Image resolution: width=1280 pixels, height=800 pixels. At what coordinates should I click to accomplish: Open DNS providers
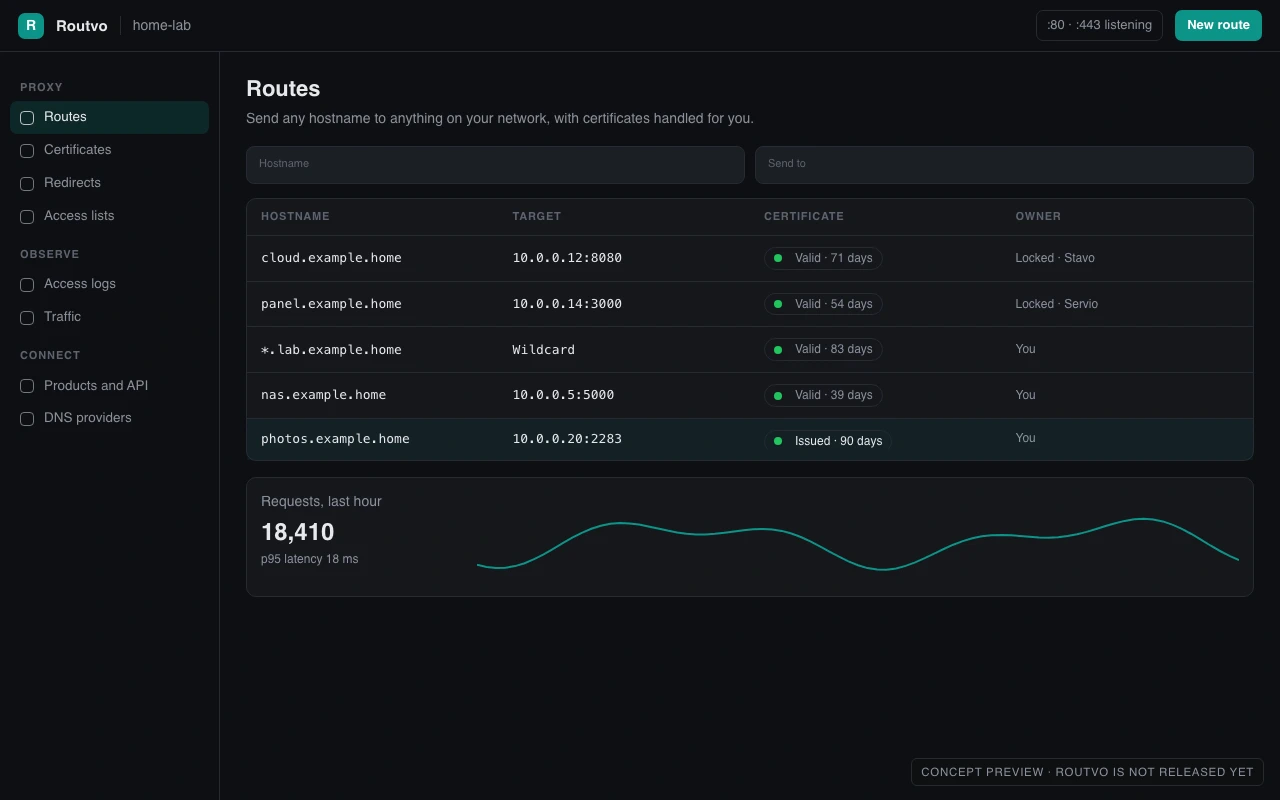109,418
